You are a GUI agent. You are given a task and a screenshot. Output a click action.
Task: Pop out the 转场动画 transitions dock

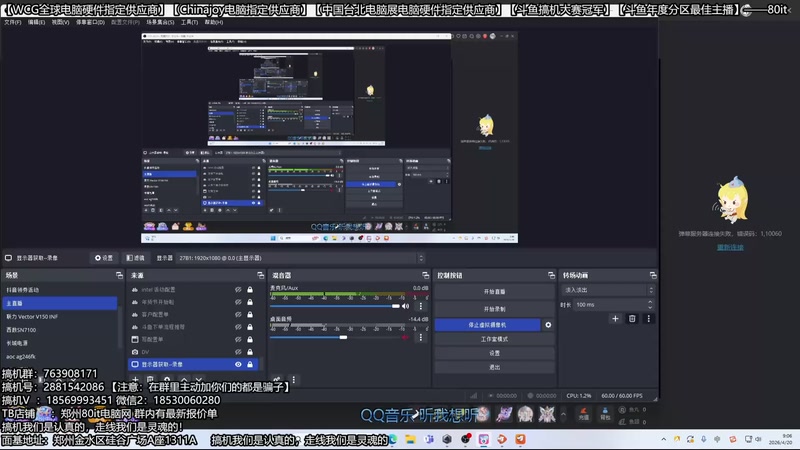coord(653,276)
